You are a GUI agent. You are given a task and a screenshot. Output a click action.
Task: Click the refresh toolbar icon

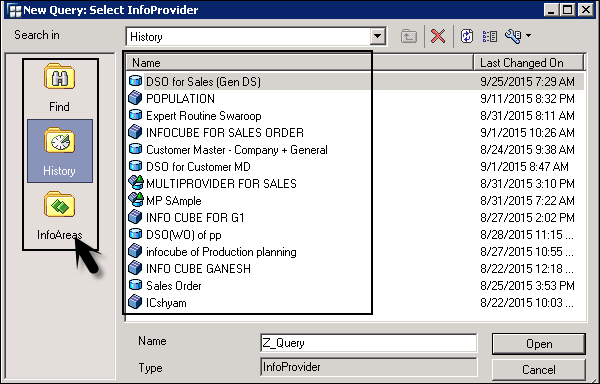coord(467,36)
